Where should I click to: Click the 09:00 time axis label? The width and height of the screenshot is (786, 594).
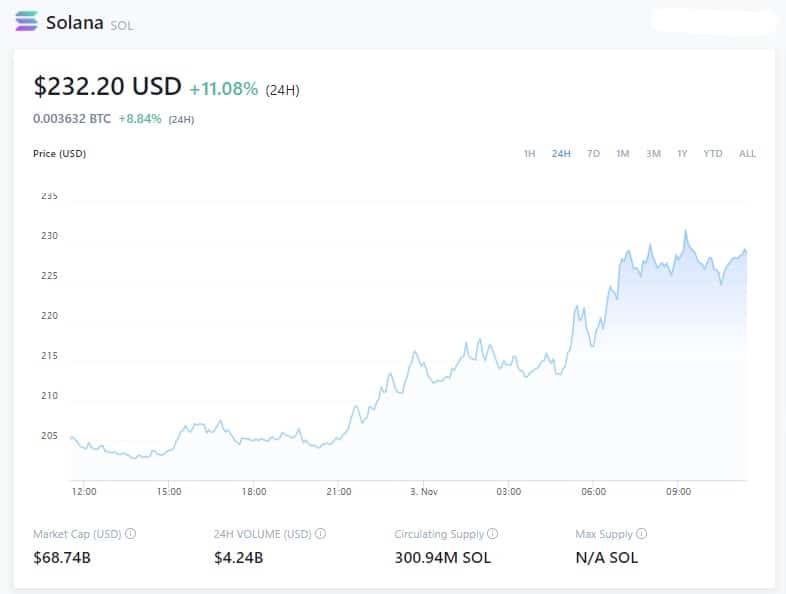(679, 492)
